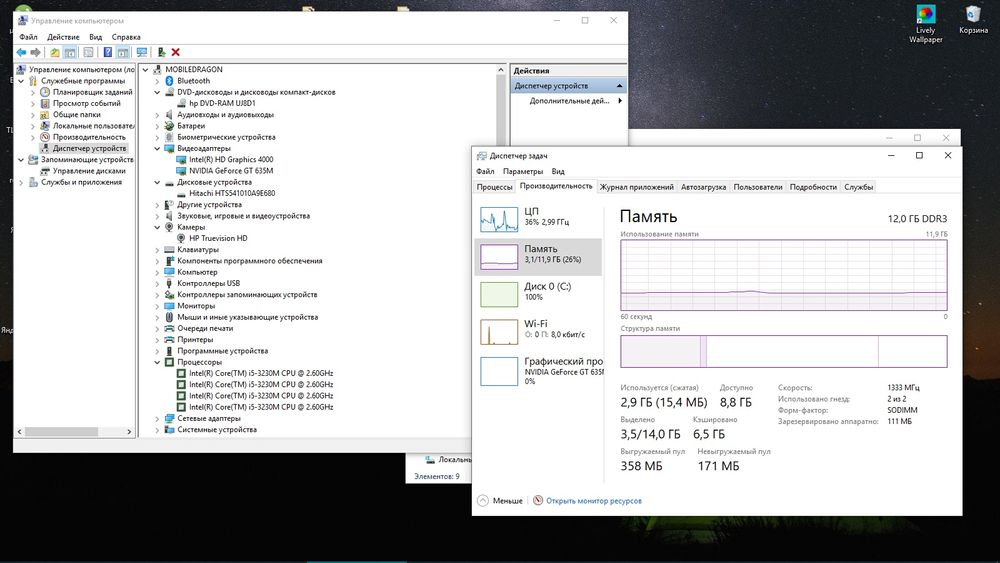This screenshot has height=563, width=1000.
Task: Click the Производительность icon in left tree
Action: tap(45, 137)
